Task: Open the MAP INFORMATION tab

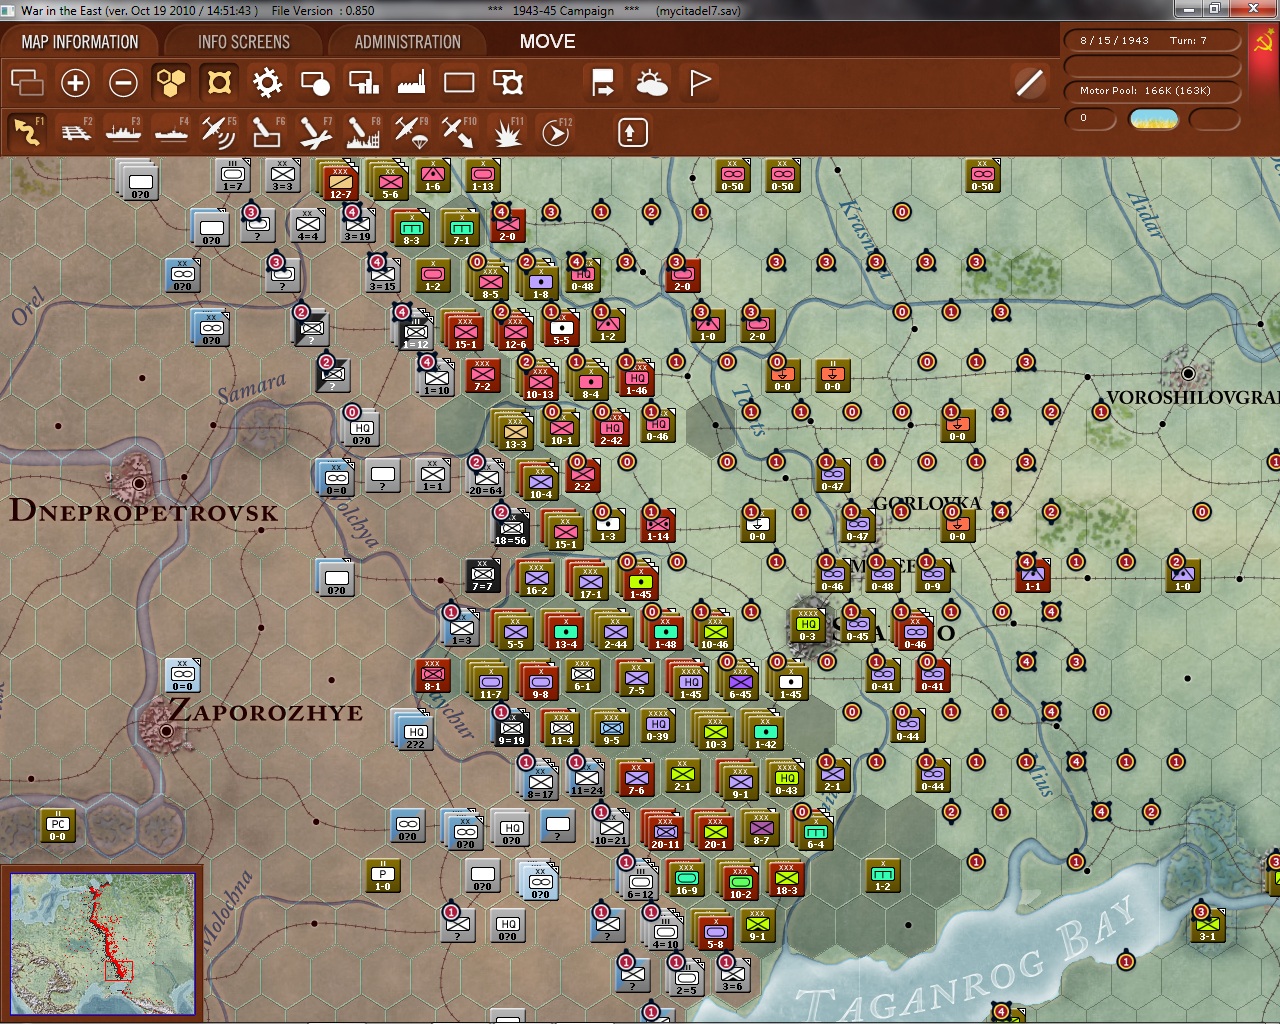Action: 80,42
